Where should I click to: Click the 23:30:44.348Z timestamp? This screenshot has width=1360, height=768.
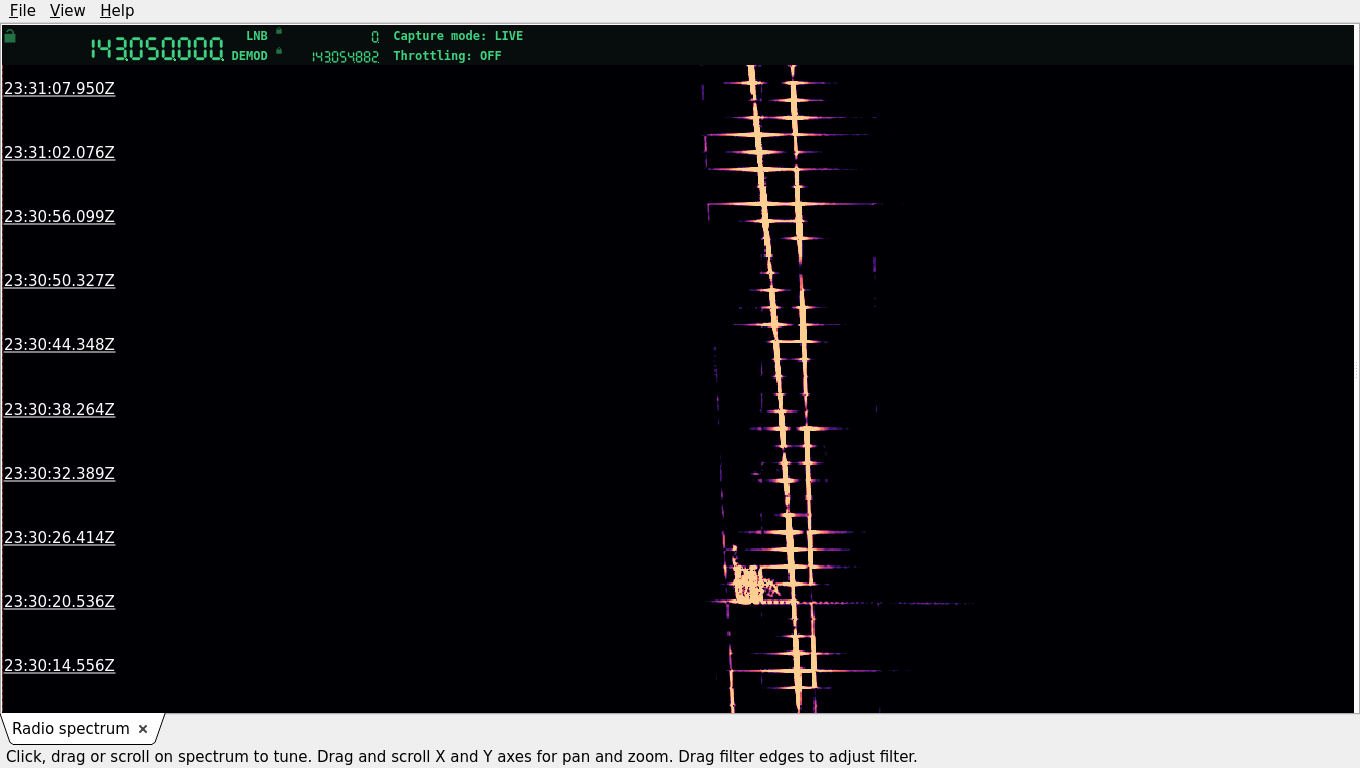[x=60, y=344]
